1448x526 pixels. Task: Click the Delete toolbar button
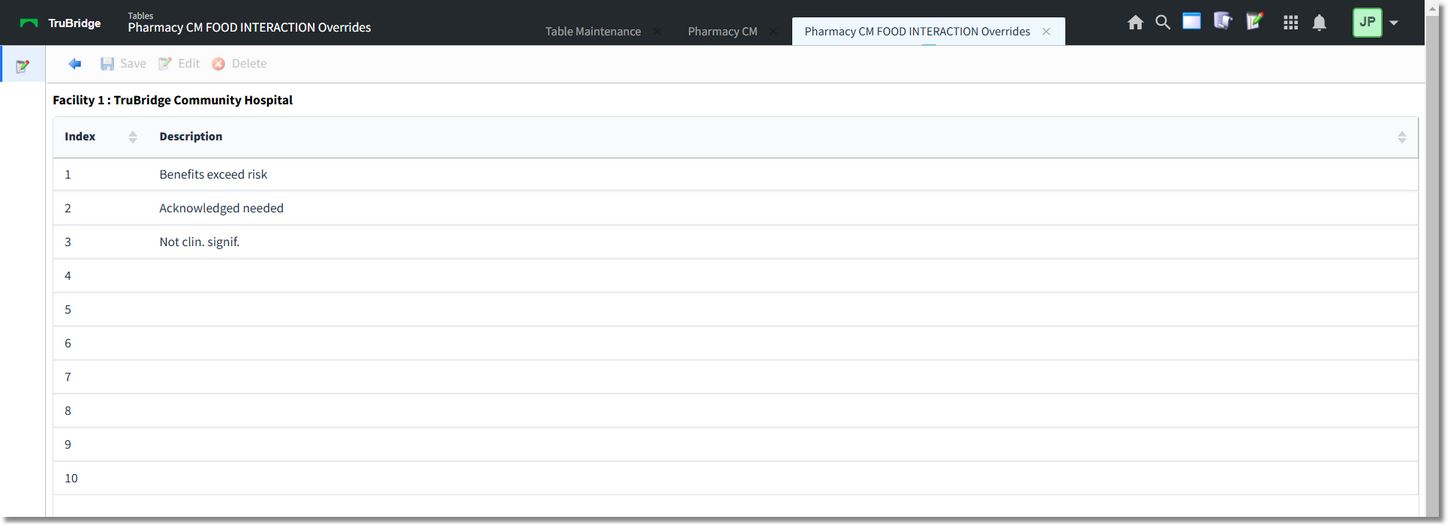coord(239,64)
